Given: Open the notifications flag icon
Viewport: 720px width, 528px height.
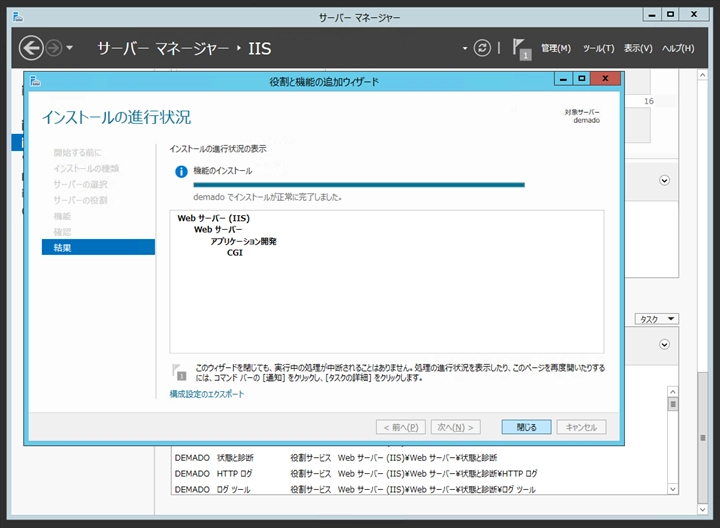Looking at the screenshot, I should point(521,49).
